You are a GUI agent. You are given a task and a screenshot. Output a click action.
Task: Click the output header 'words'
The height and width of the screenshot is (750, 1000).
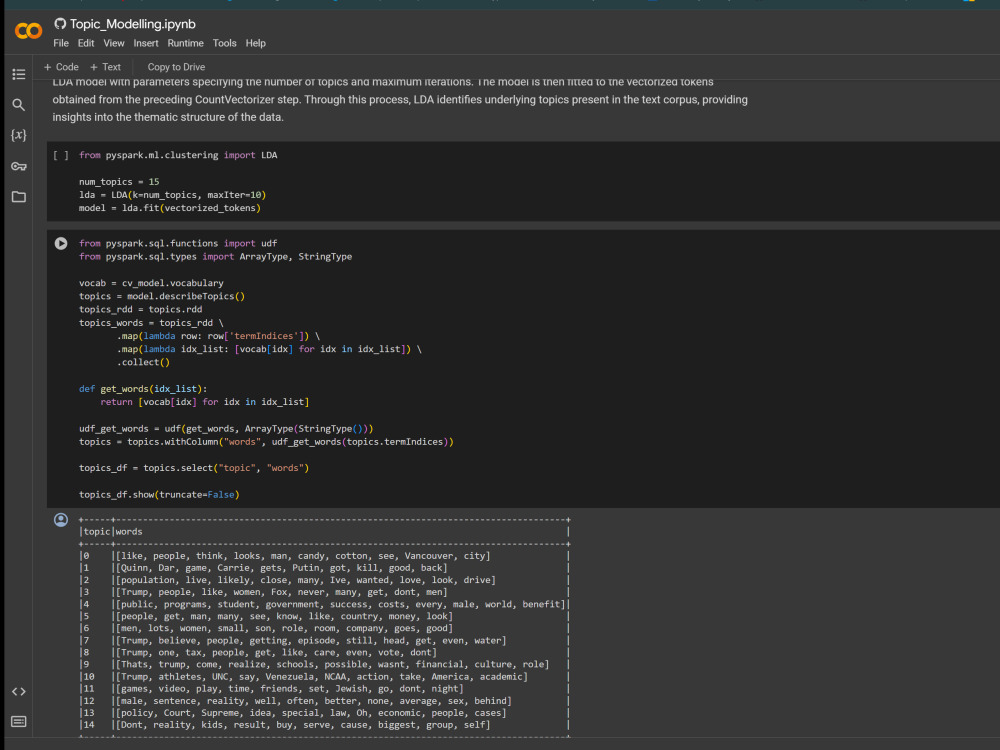coord(129,531)
